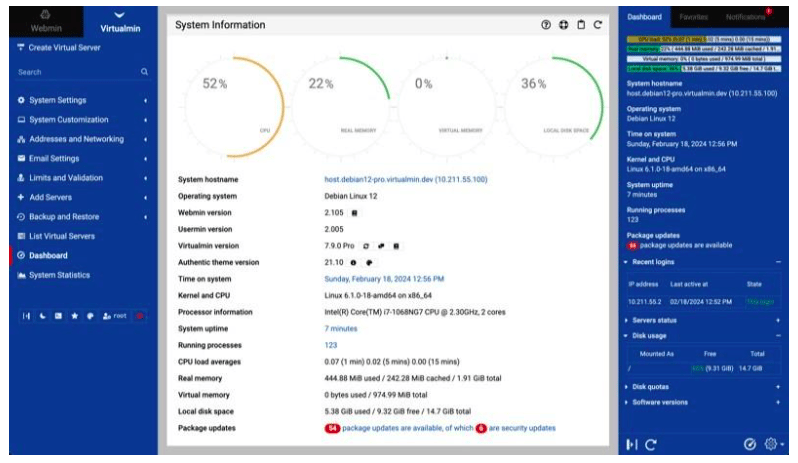Expand Email Settings menu
The image size is (798, 463).
[83, 158]
